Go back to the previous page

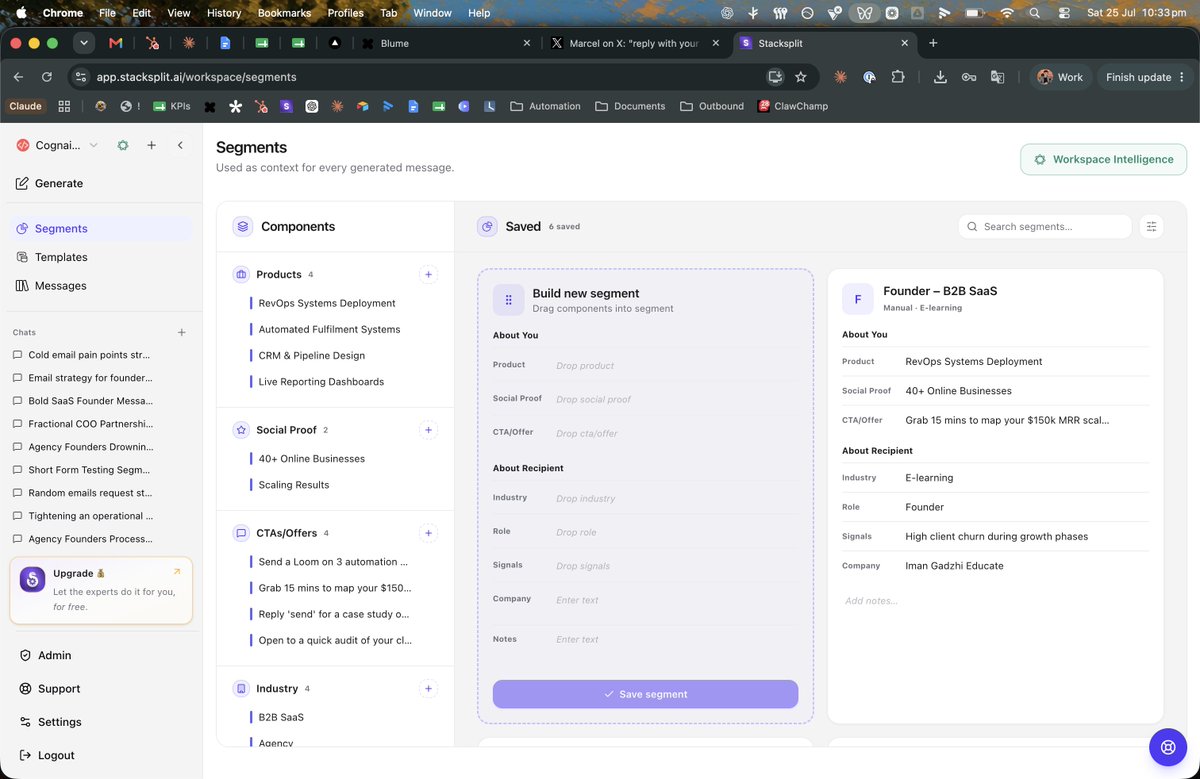tap(19, 77)
